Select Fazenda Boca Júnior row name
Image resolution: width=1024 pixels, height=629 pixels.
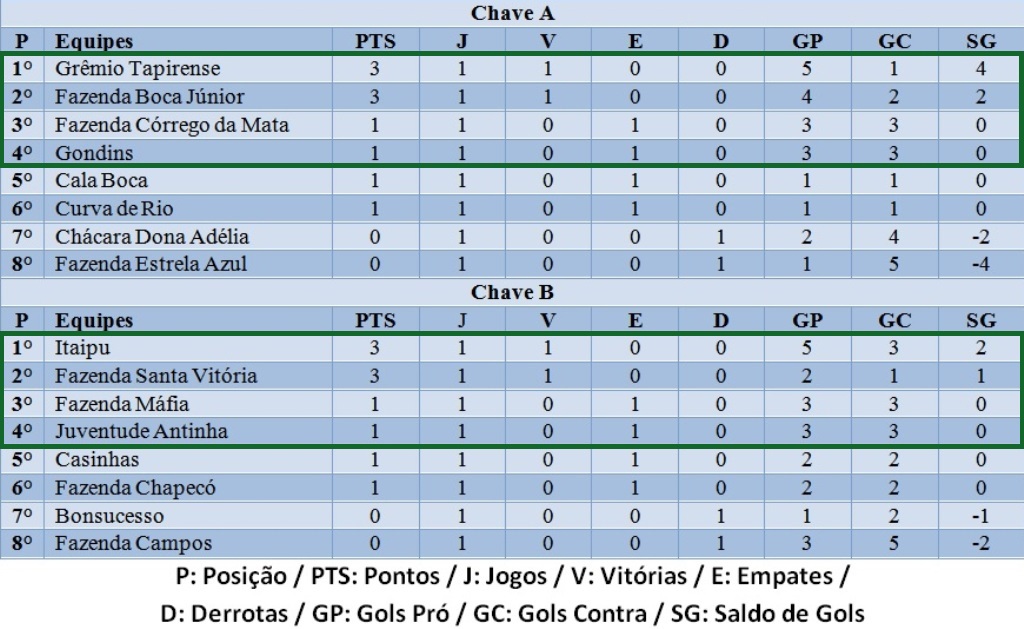pos(150,97)
